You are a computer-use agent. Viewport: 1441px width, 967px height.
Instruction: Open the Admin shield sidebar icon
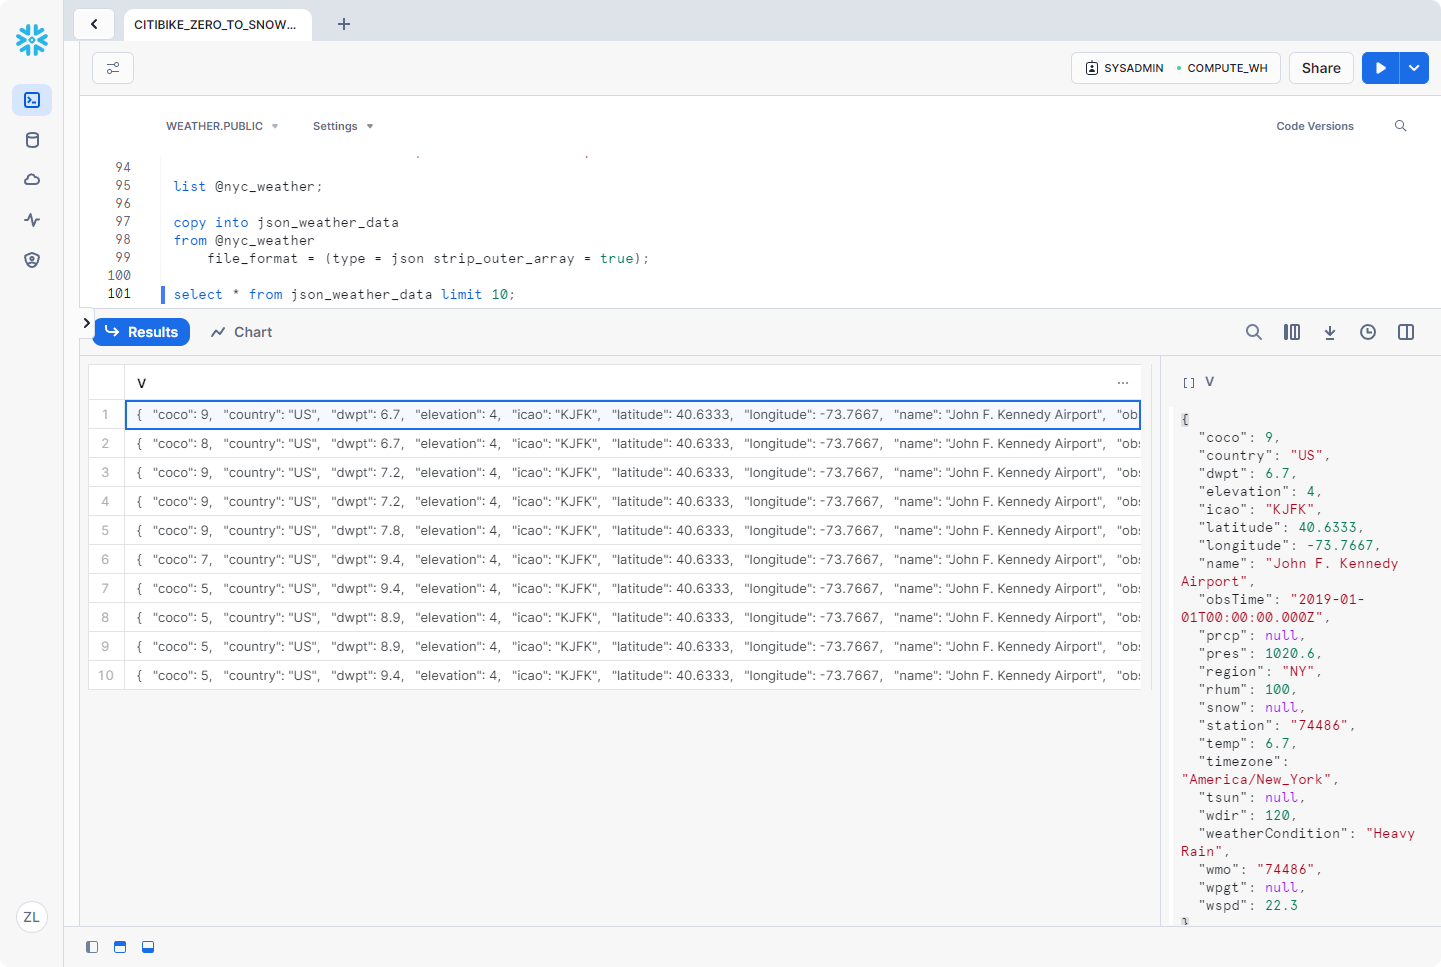click(x=32, y=260)
